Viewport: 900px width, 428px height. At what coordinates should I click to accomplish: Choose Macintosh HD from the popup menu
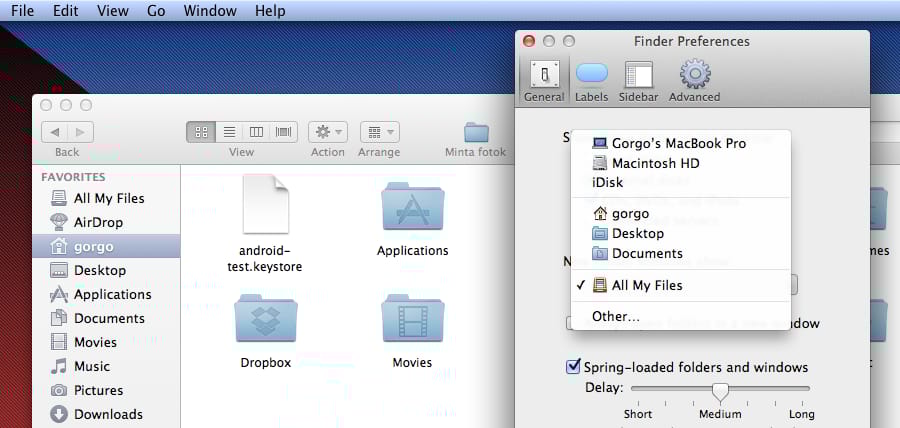(x=681, y=164)
